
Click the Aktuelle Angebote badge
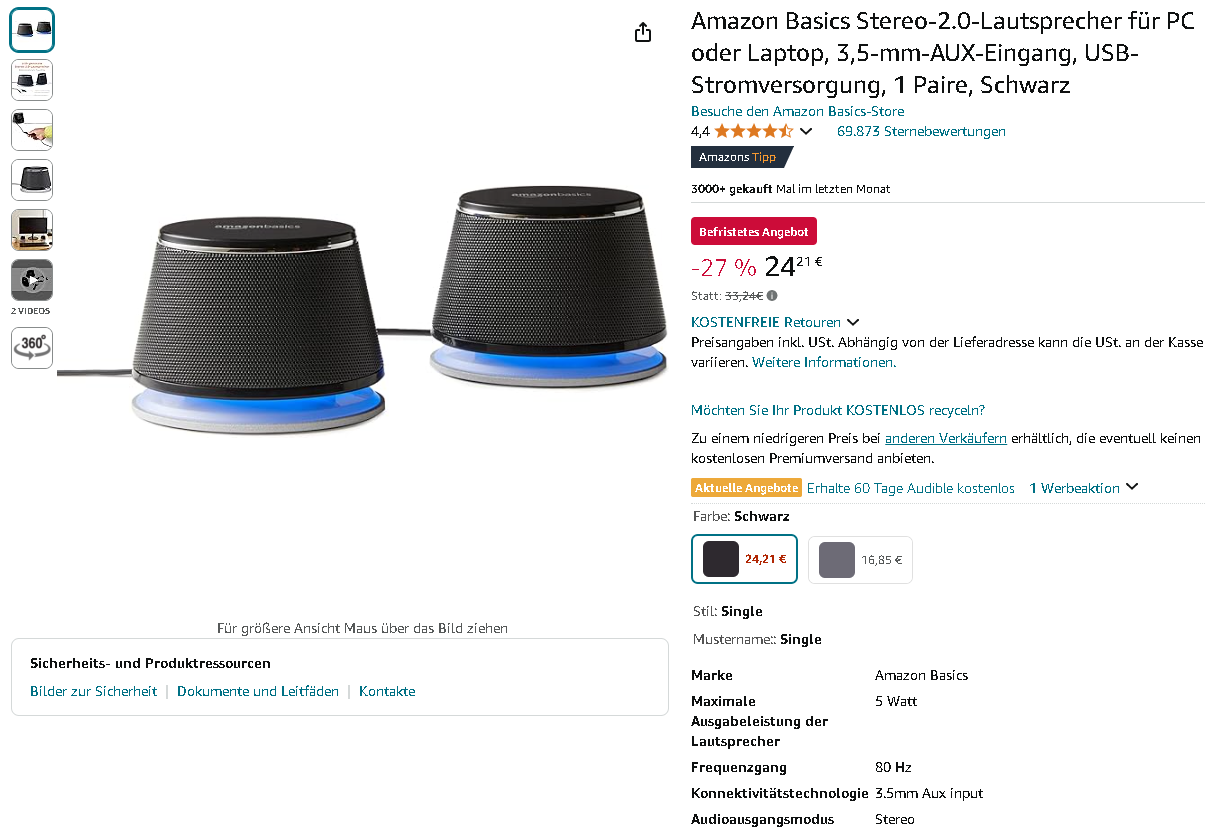tap(746, 488)
